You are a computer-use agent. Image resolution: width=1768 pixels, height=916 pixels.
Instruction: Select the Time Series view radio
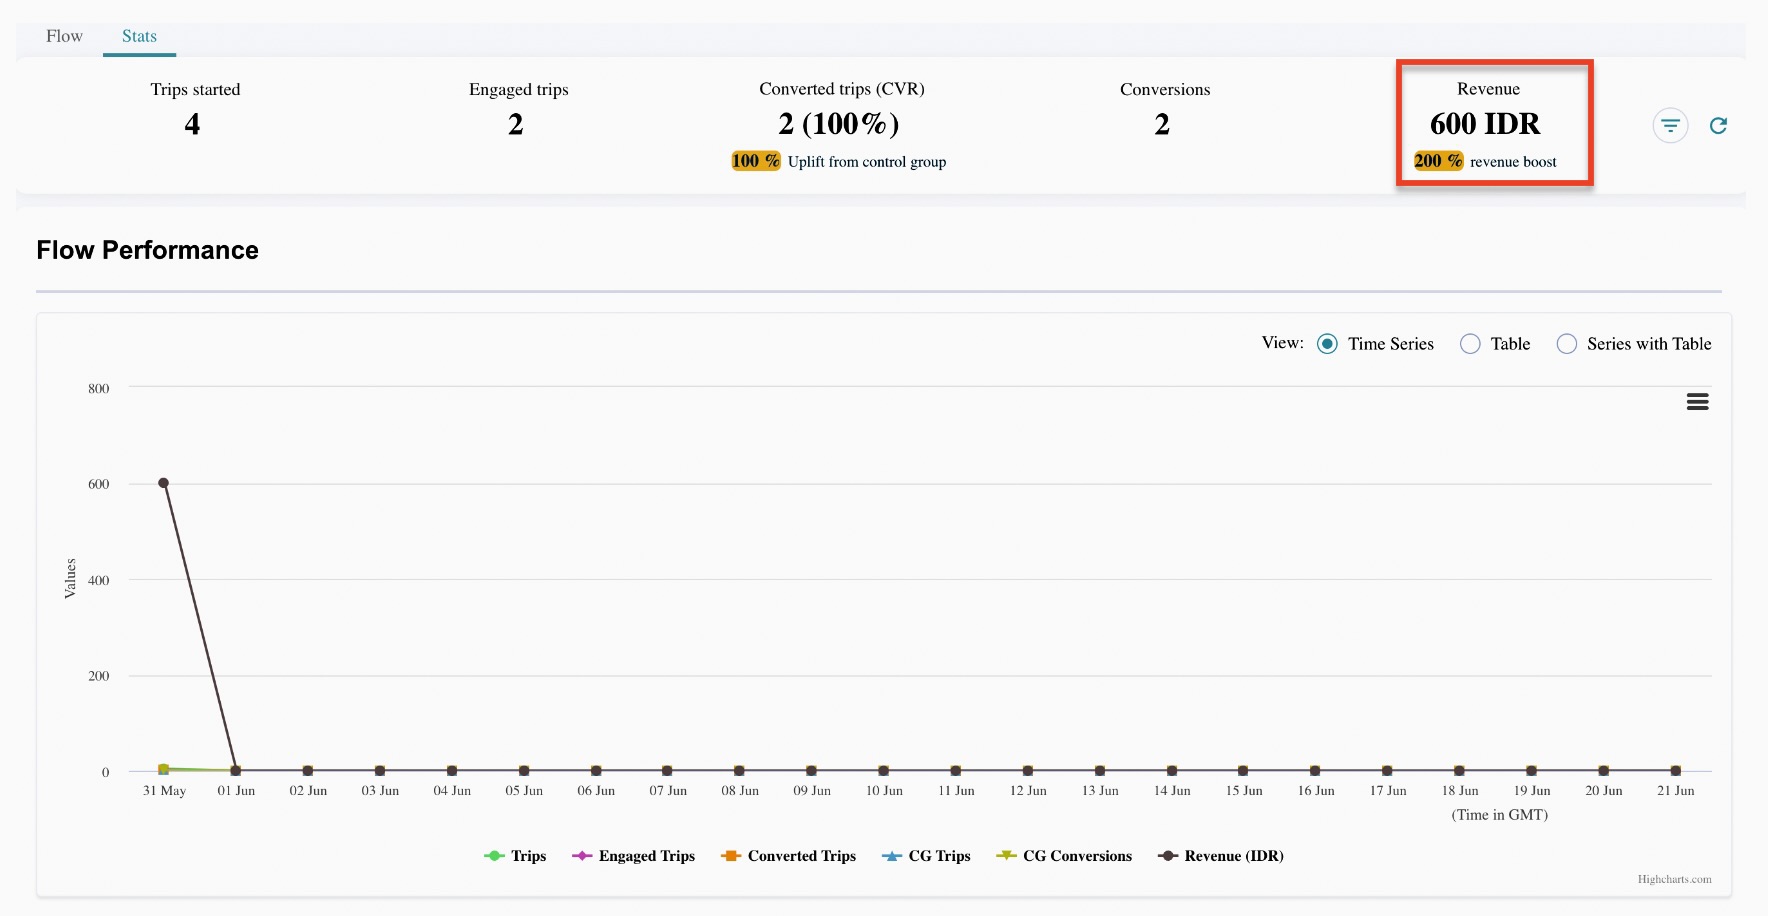(1327, 344)
